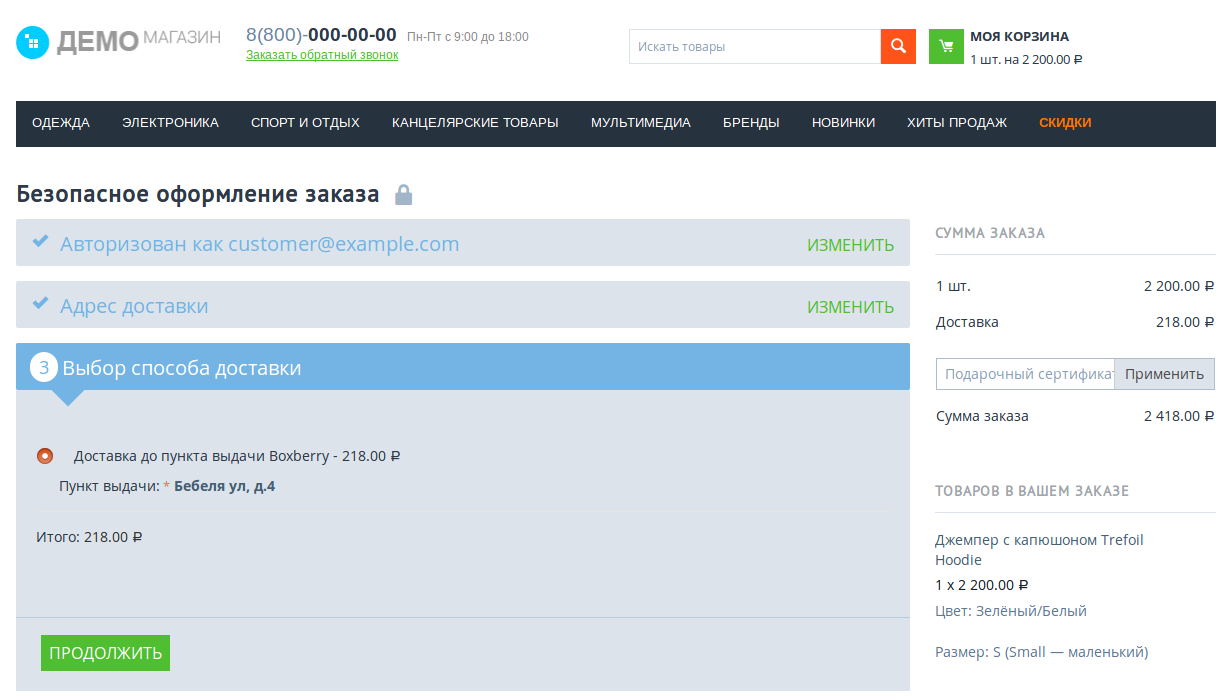The width and height of the screenshot is (1225, 700).
Task: Open the Скидки menu item
Action: point(1065,123)
